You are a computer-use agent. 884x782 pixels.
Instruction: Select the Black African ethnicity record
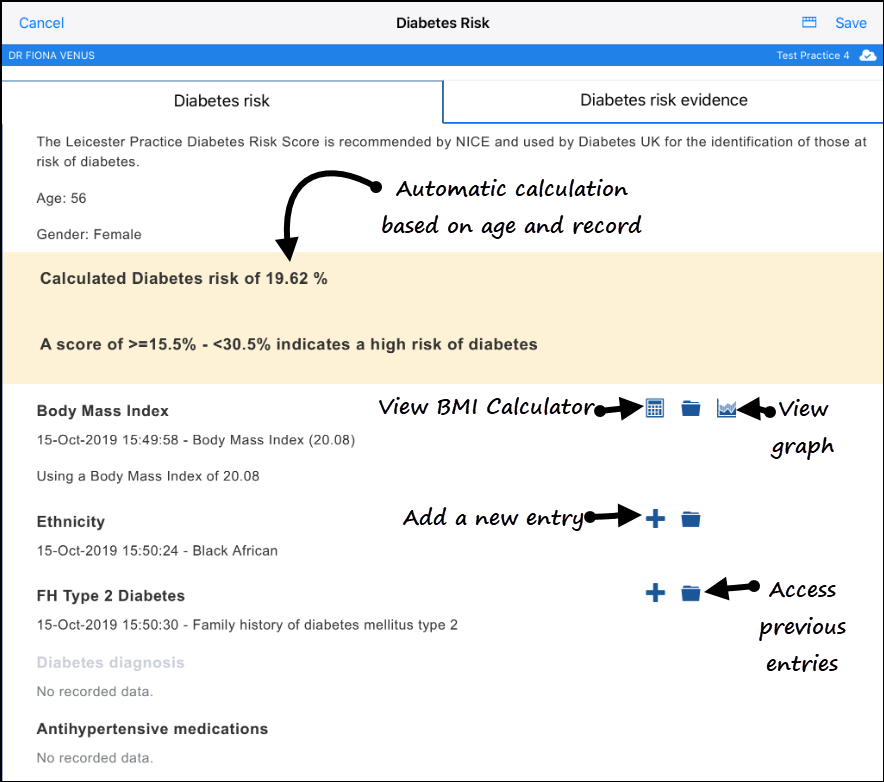coord(157,550)
